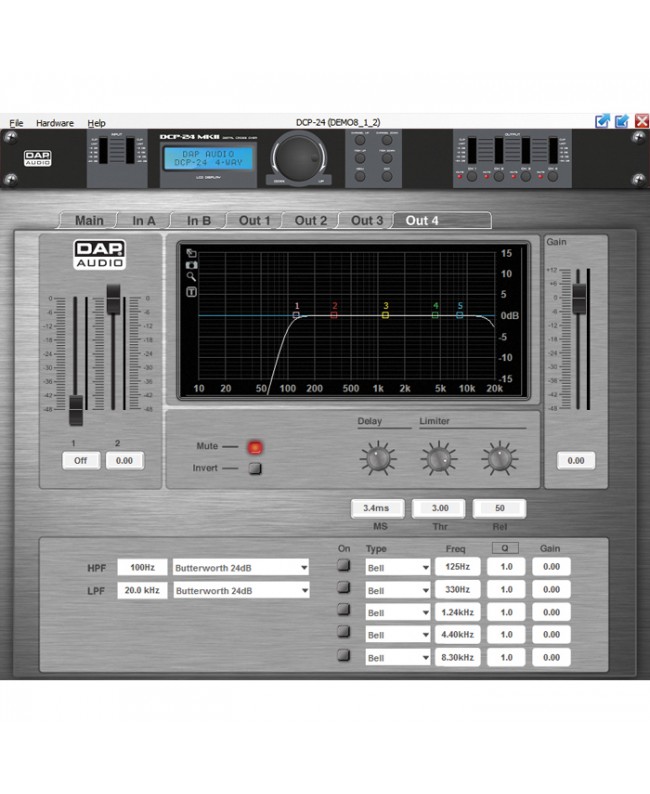
Task: Click the DAP Audio logo above the faders
Action: (x=100, y=254)
